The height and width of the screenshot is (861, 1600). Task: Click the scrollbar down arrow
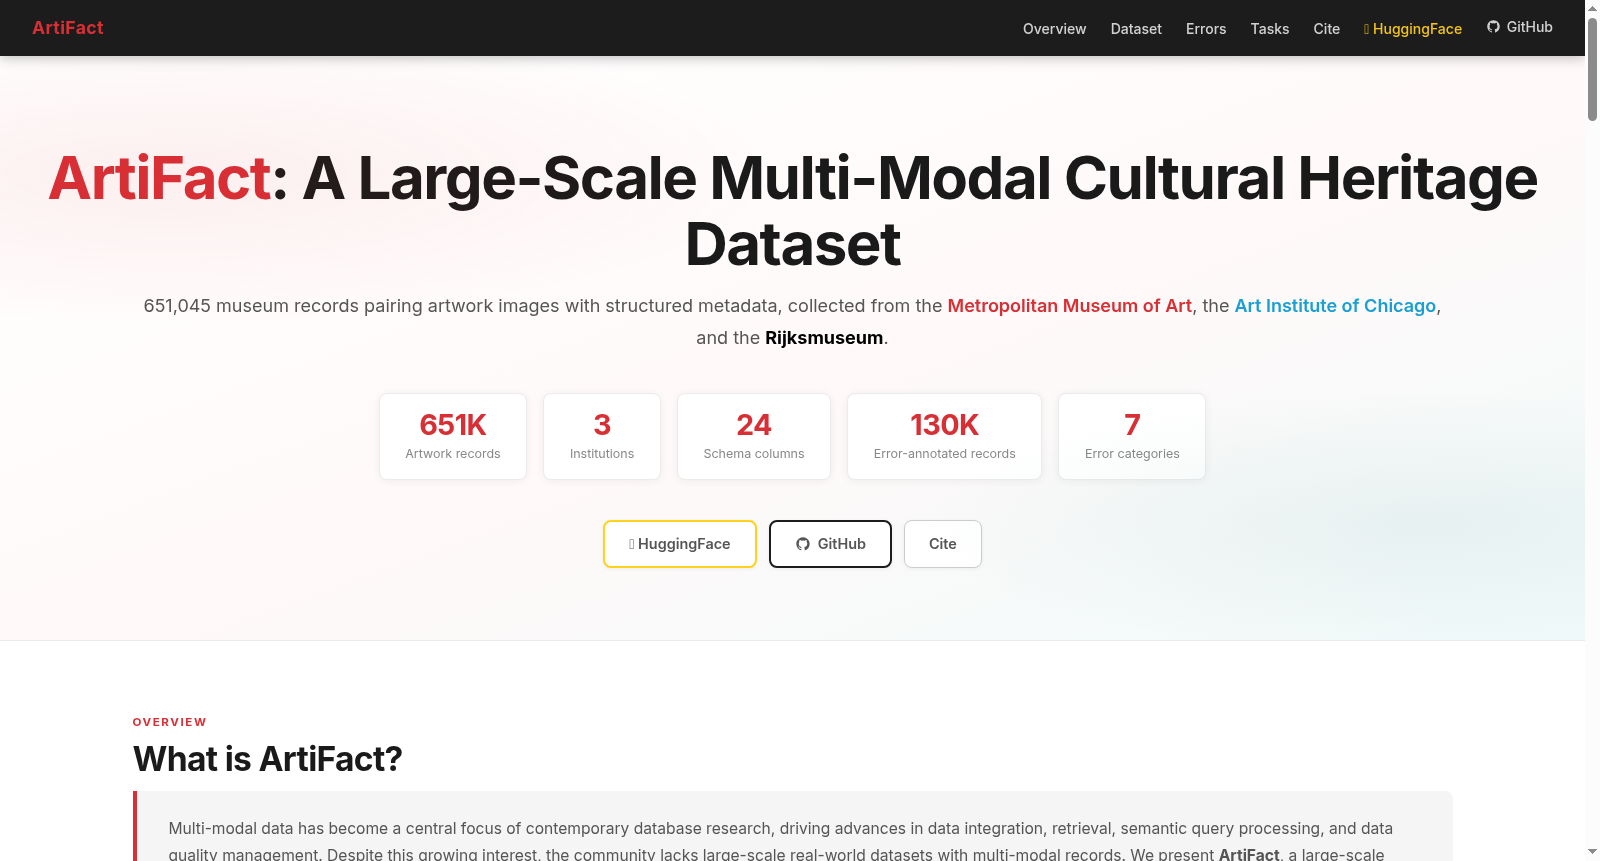click(x=1592, y=852)
